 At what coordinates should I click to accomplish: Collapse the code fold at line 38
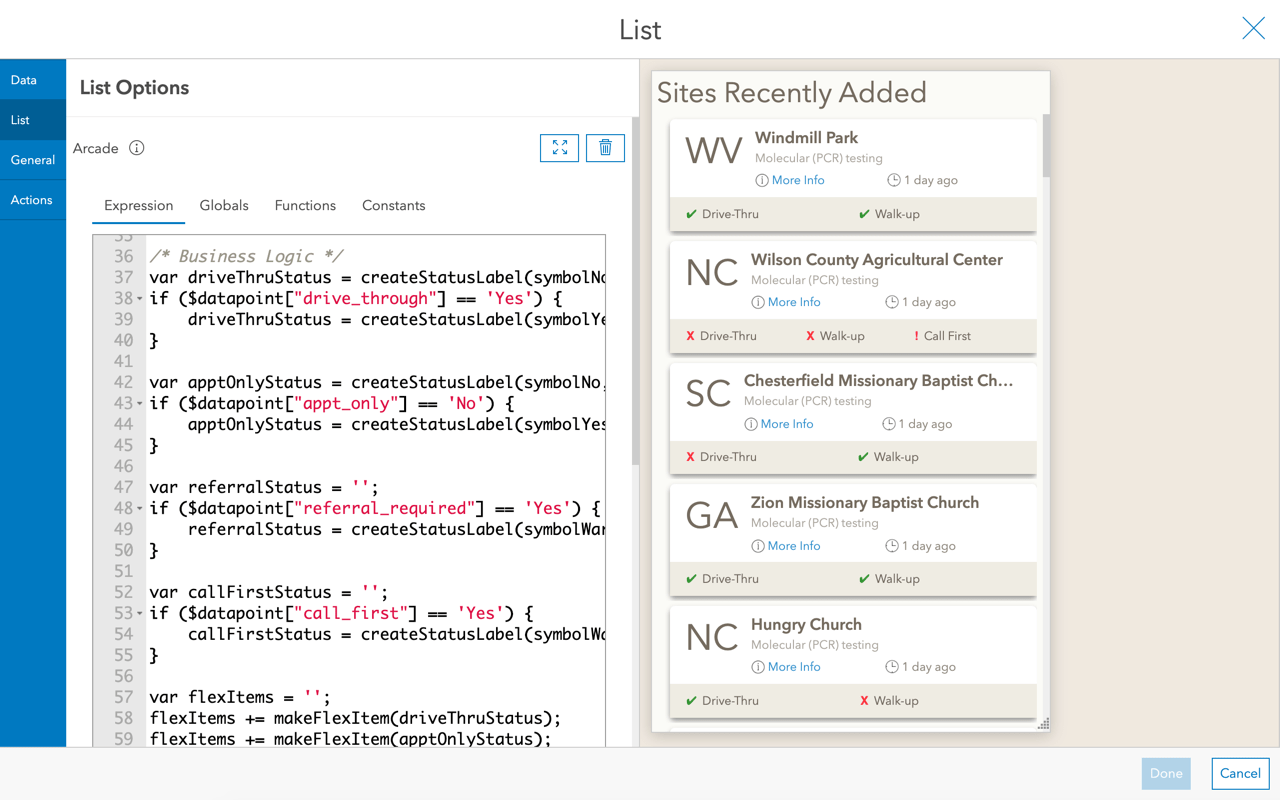(140, 299)
